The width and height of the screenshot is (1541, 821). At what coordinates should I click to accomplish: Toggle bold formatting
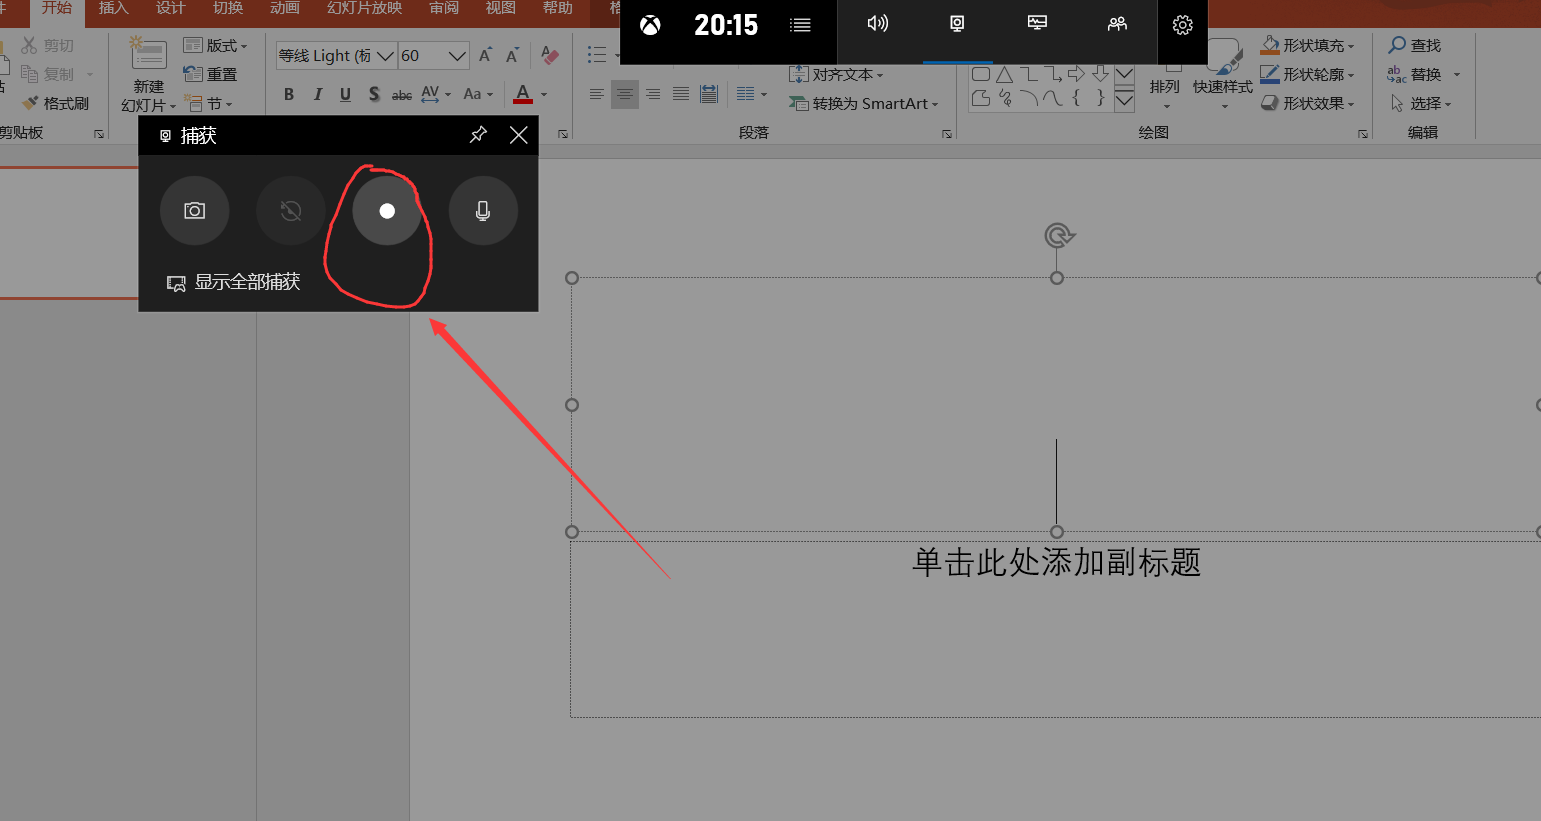pos(289,94)
